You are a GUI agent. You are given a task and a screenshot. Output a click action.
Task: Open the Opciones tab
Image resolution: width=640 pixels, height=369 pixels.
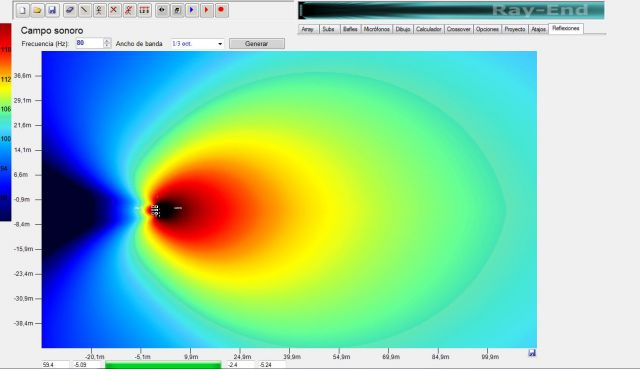click(487, 29)
